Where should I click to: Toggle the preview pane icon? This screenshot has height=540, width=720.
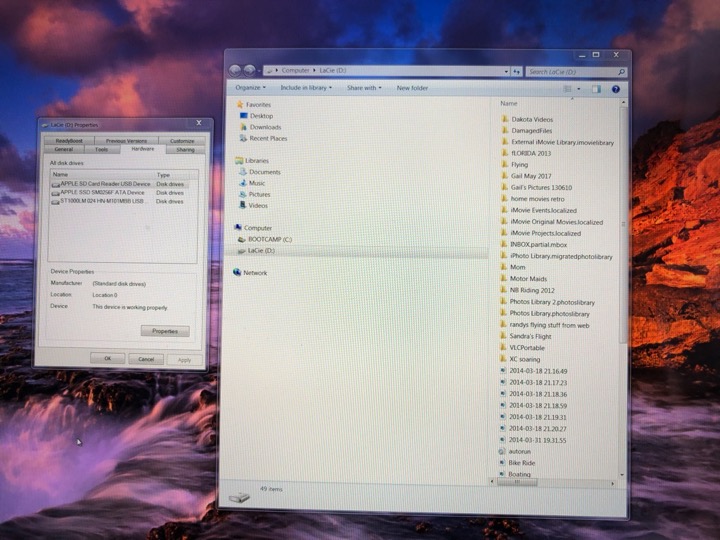[596, 89]
